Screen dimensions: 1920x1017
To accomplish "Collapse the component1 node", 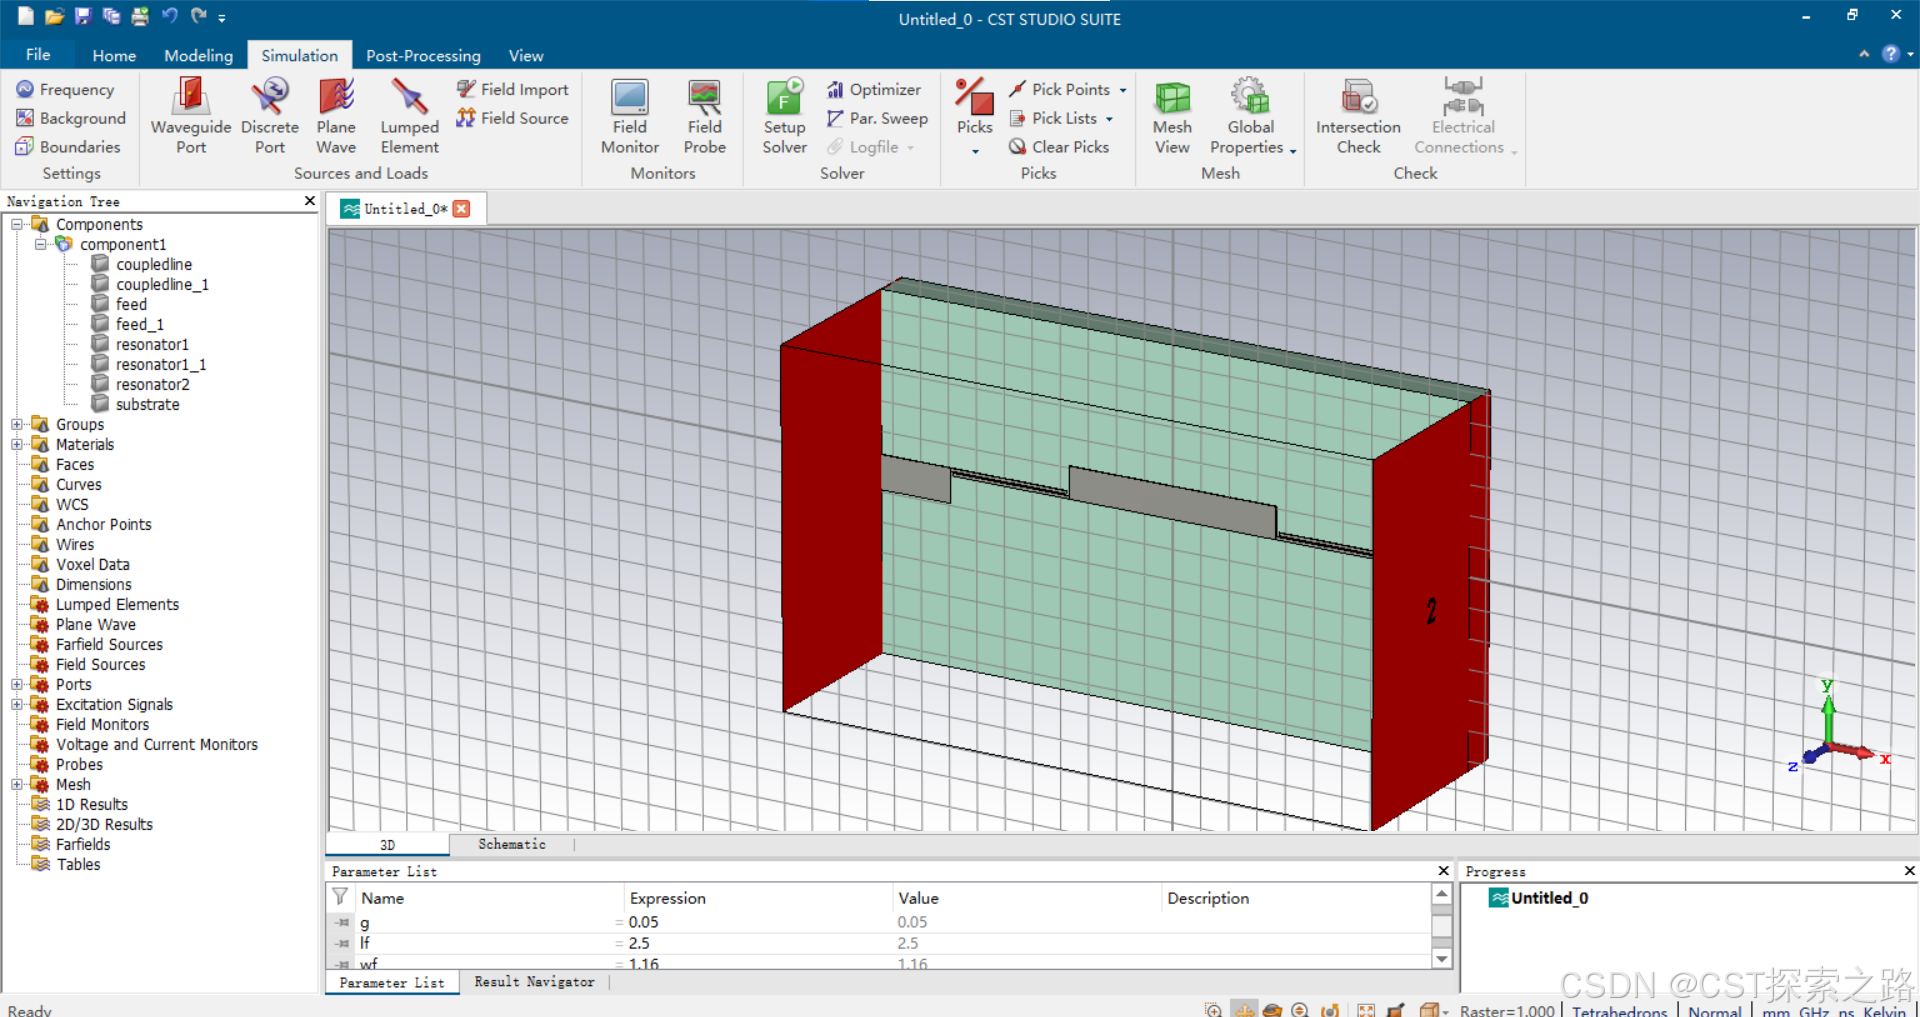I will pos(41,244).
